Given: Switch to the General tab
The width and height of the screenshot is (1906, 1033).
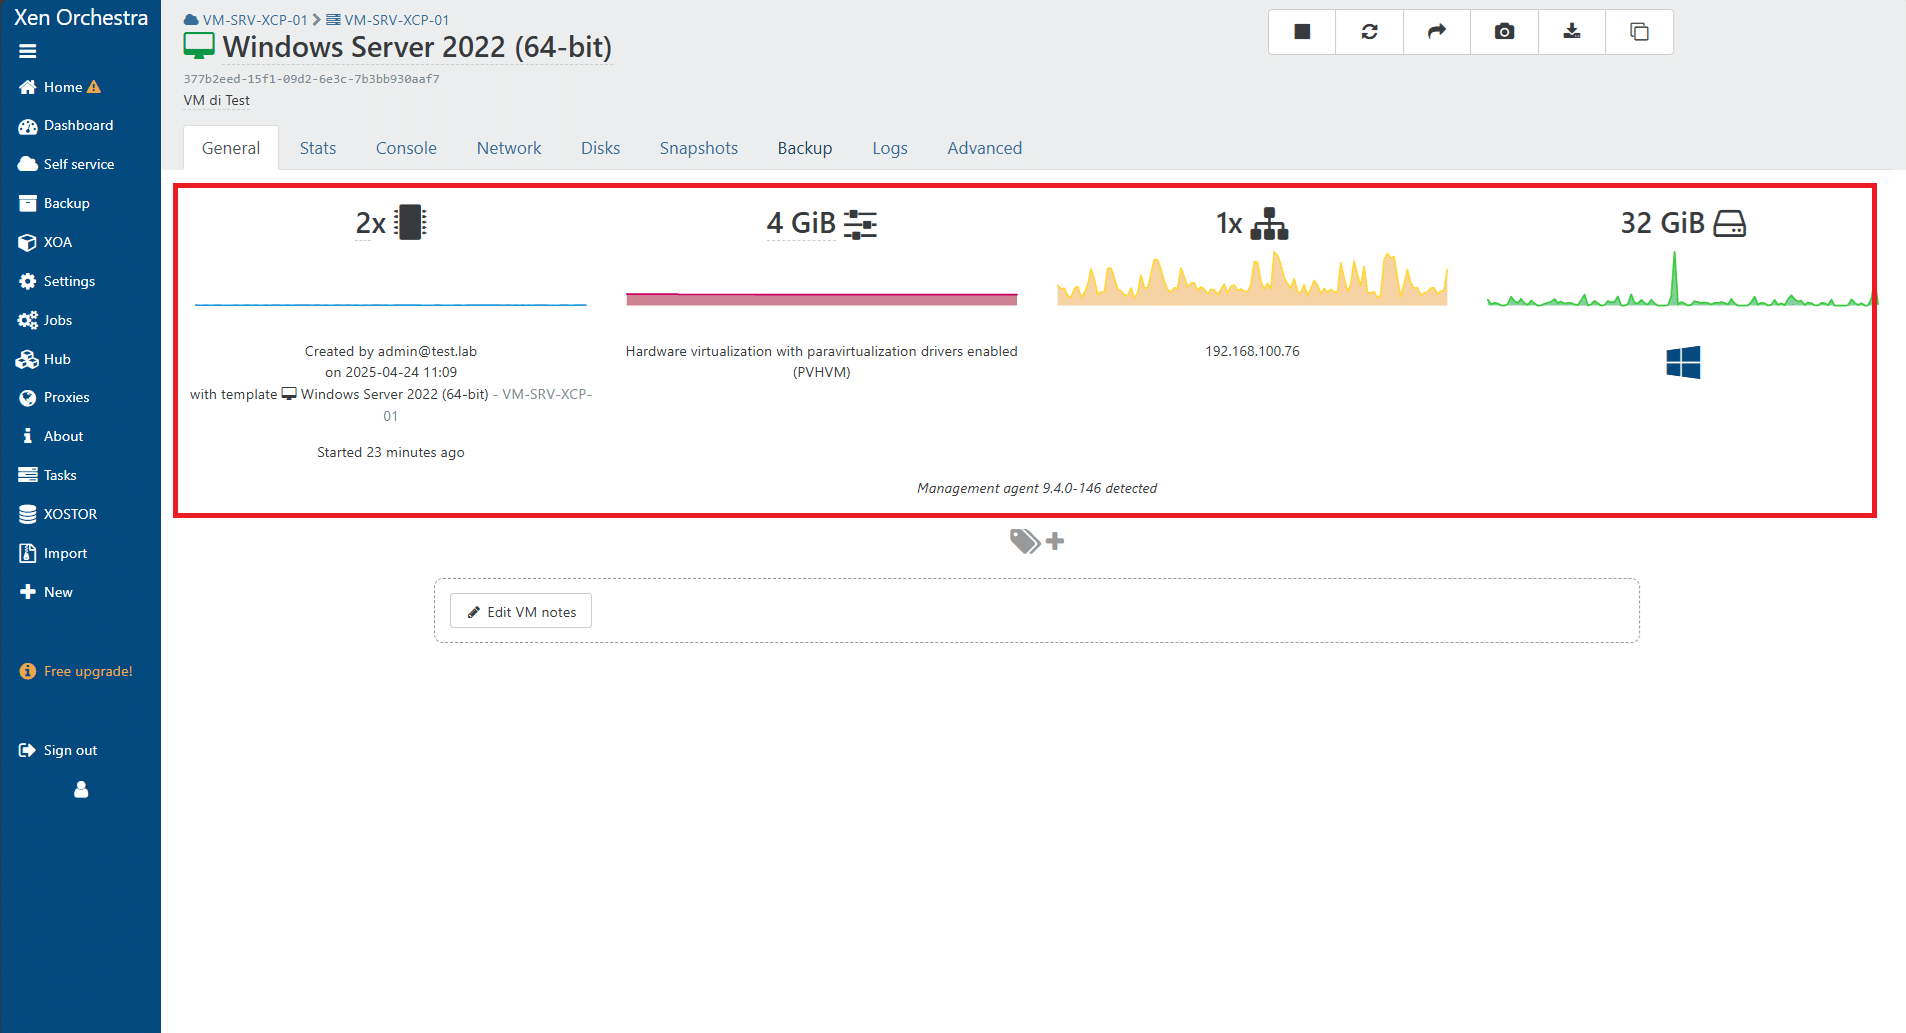Looking at the screenshot, I should 231,148.
